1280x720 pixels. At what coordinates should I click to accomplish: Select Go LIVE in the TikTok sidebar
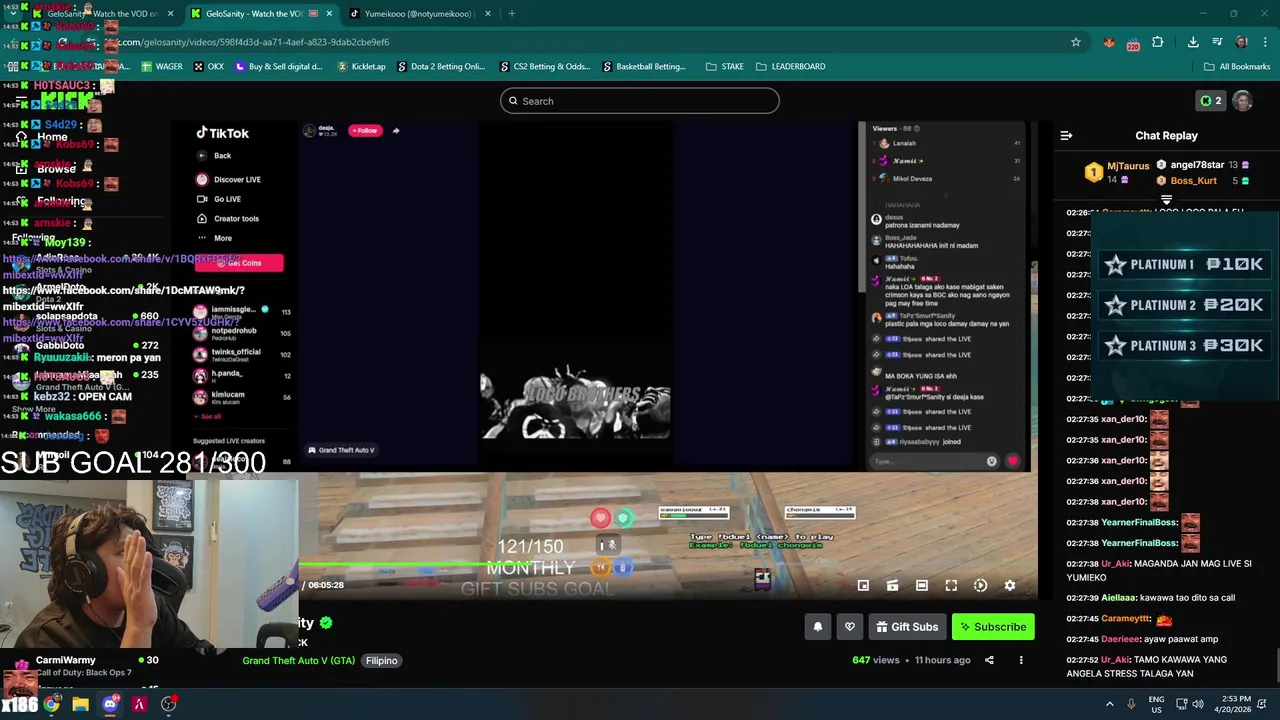pyautogui.click(x=218, y=199)
